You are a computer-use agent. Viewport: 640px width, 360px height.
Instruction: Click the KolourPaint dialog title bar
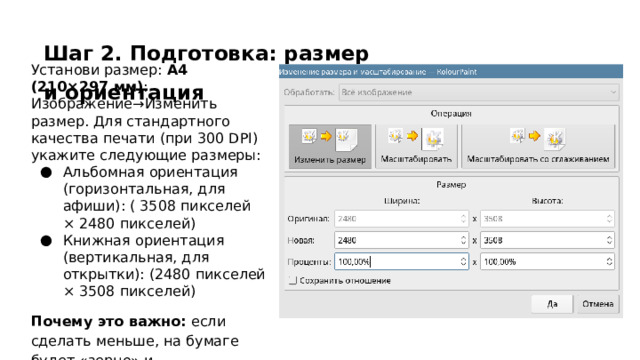451,72
